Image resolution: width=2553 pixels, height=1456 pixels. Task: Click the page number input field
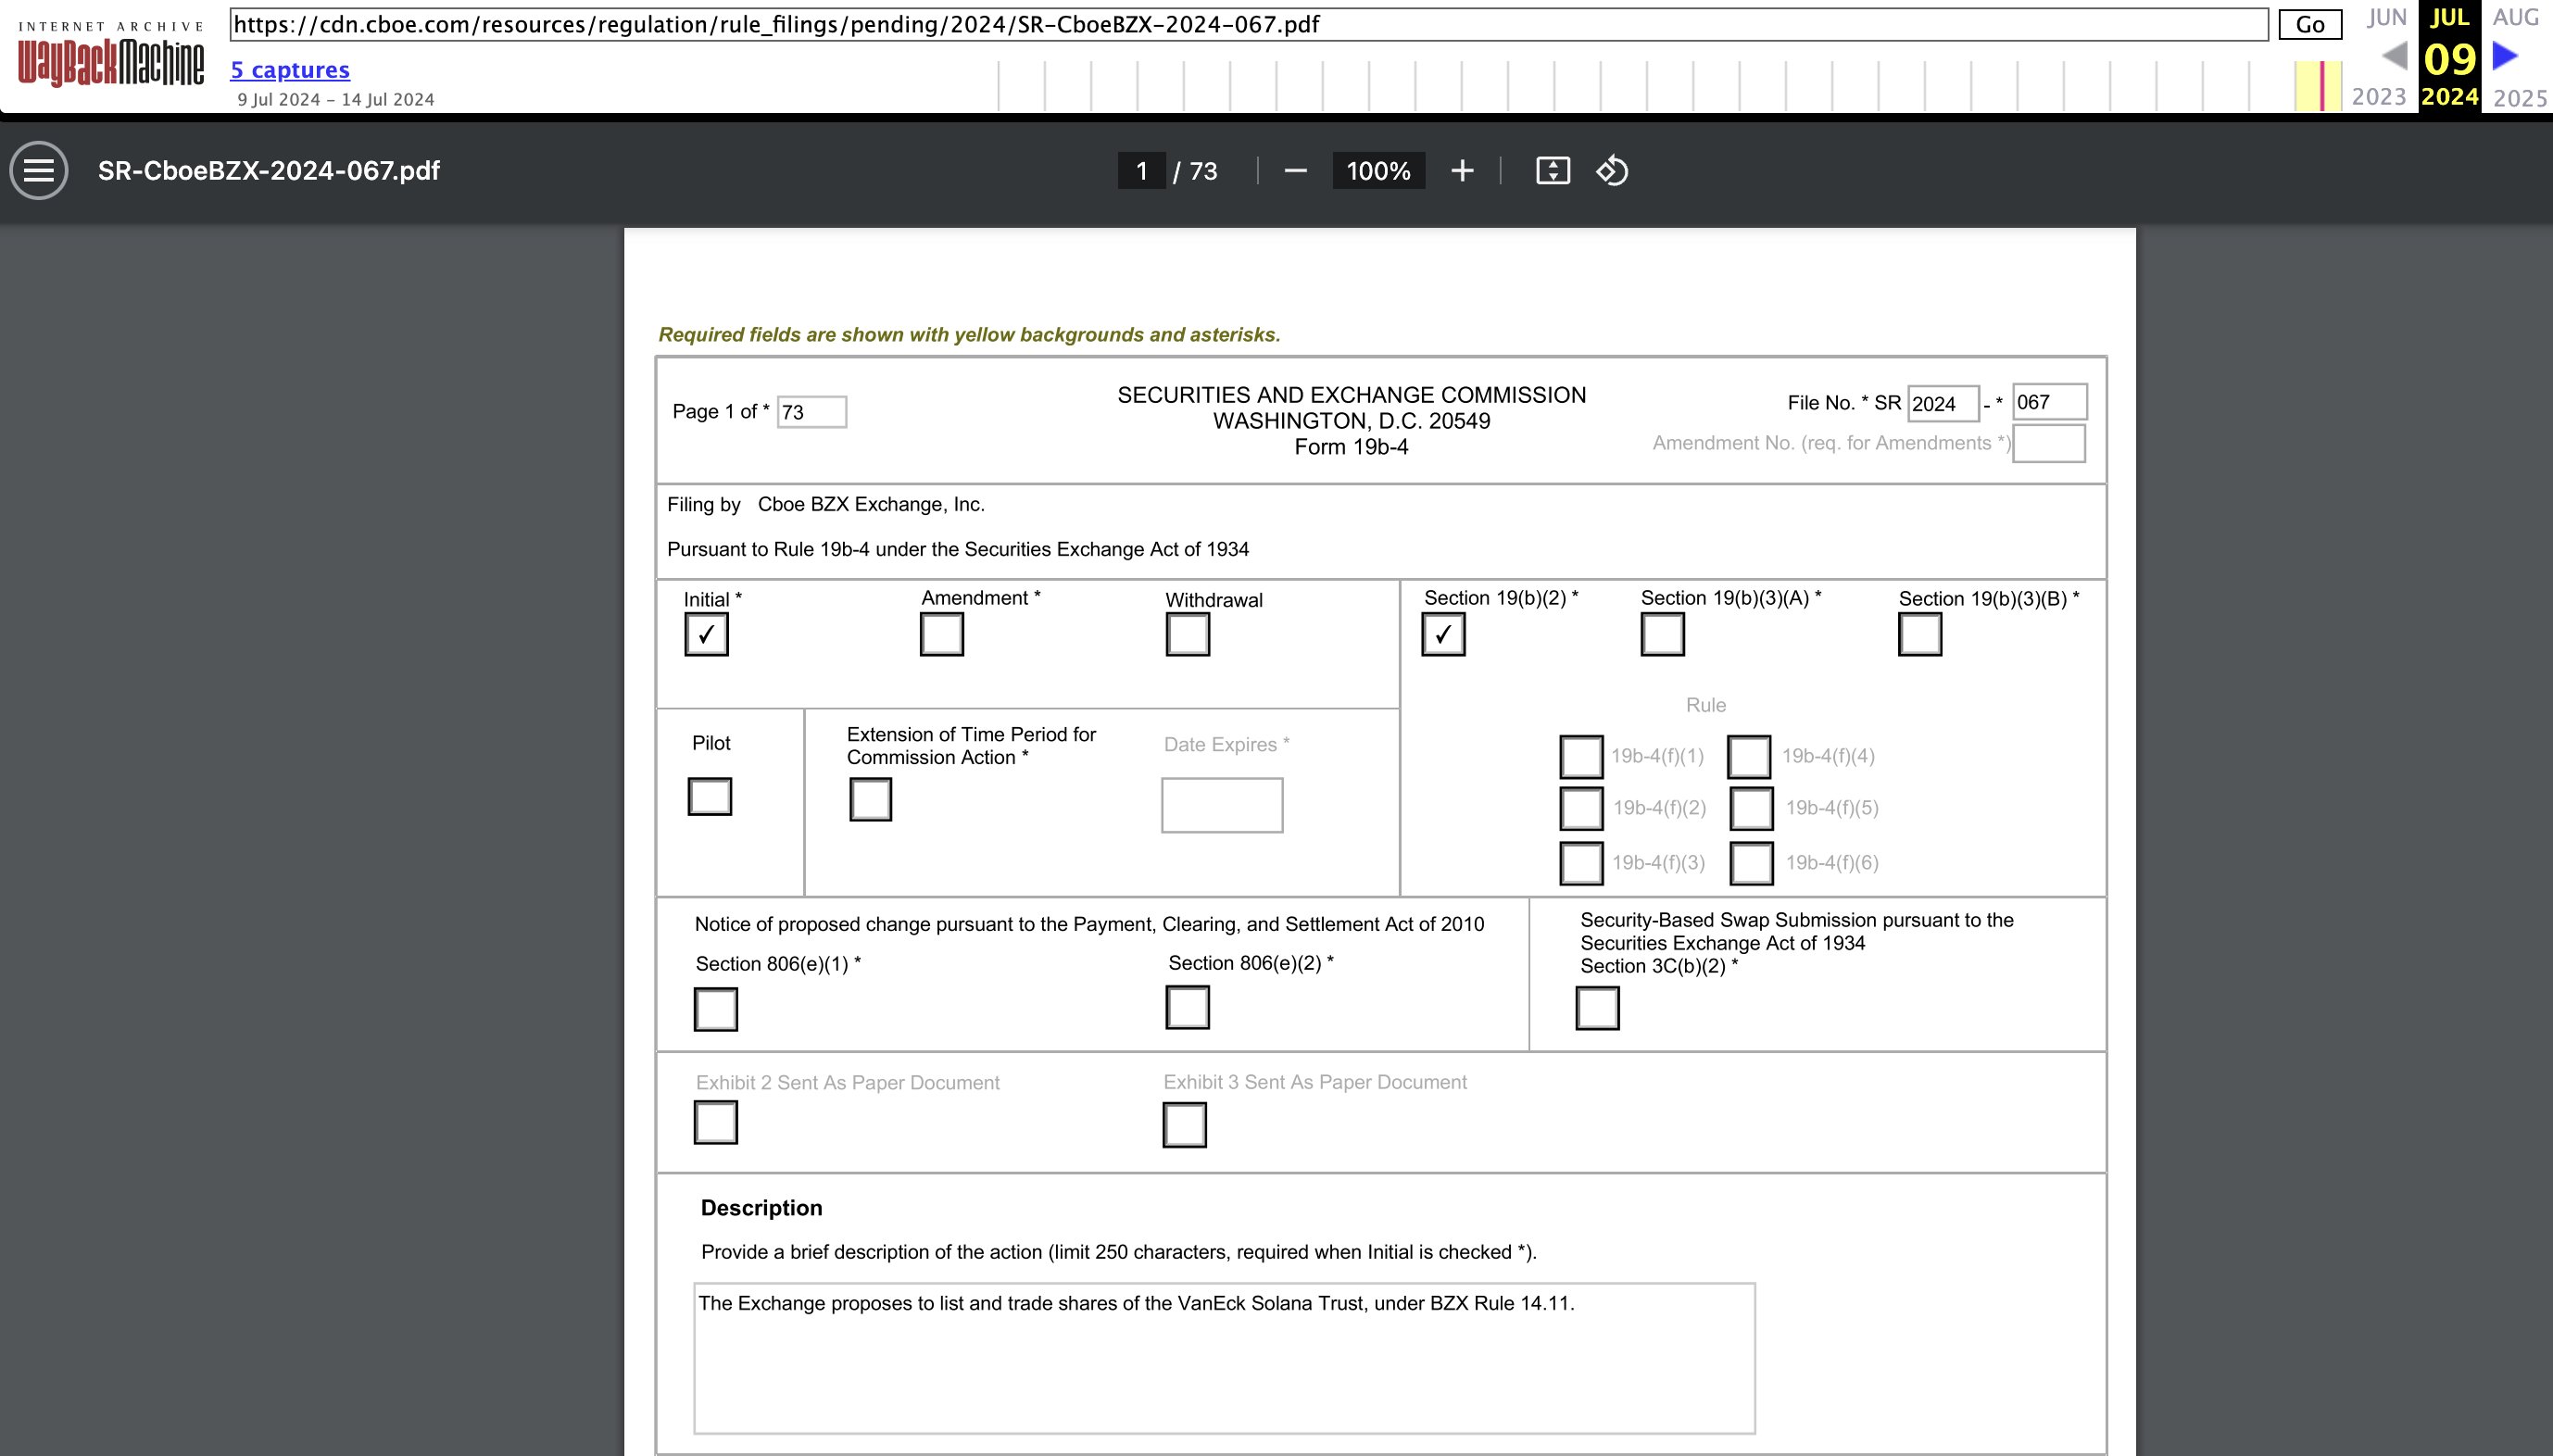pos(1141,171)
